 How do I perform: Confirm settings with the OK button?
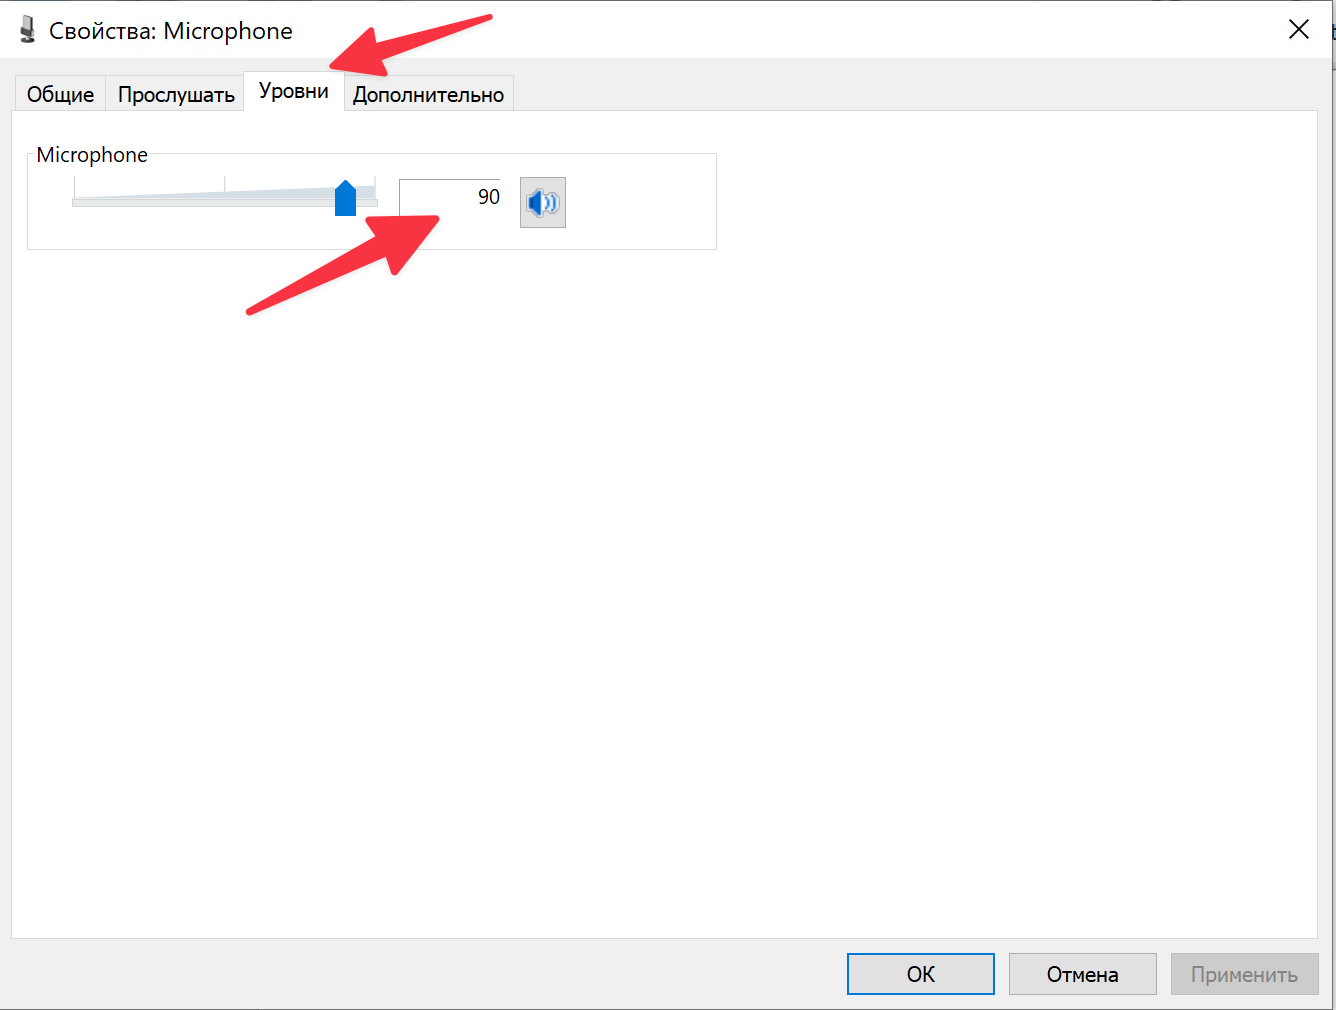[920, 974]
